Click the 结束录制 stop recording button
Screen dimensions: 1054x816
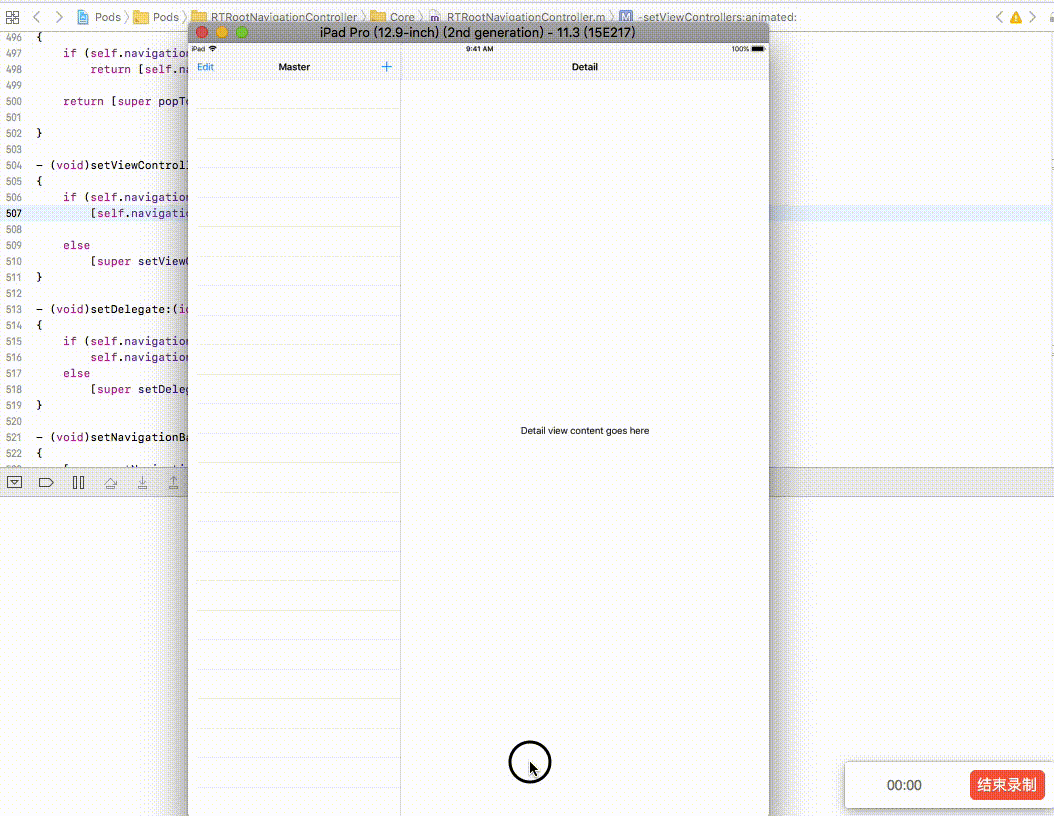tap(1007, 785)
